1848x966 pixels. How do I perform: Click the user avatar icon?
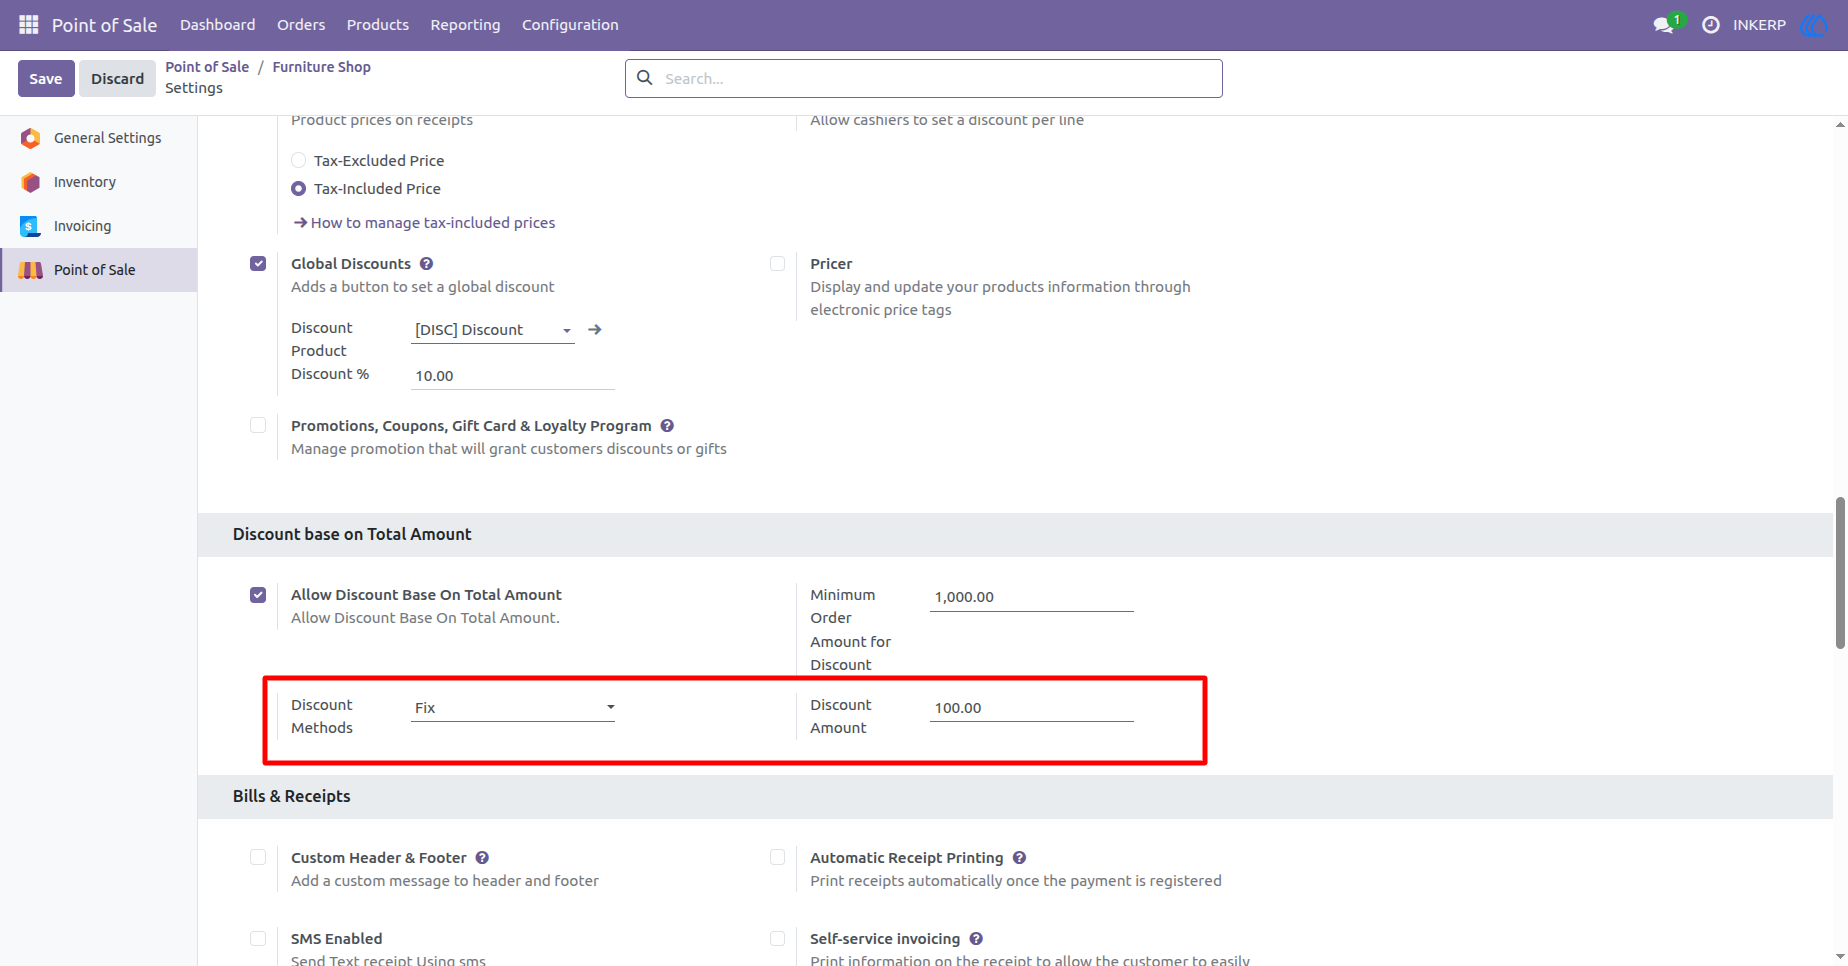1813,25
